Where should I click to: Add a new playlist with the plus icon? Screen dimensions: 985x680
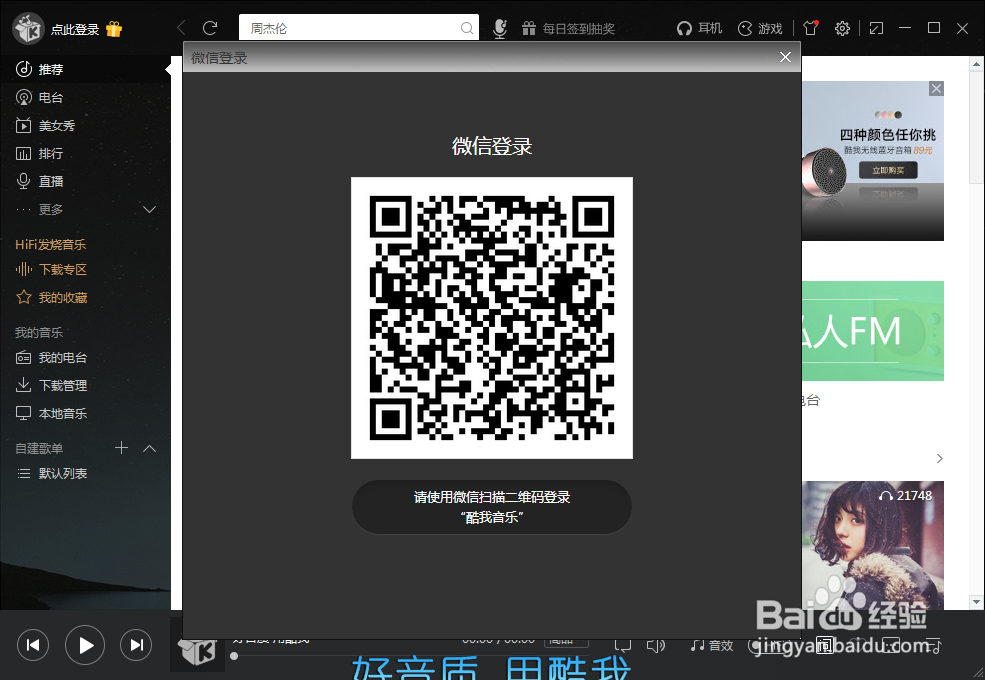pyautogui.click(x=122, y=447)
